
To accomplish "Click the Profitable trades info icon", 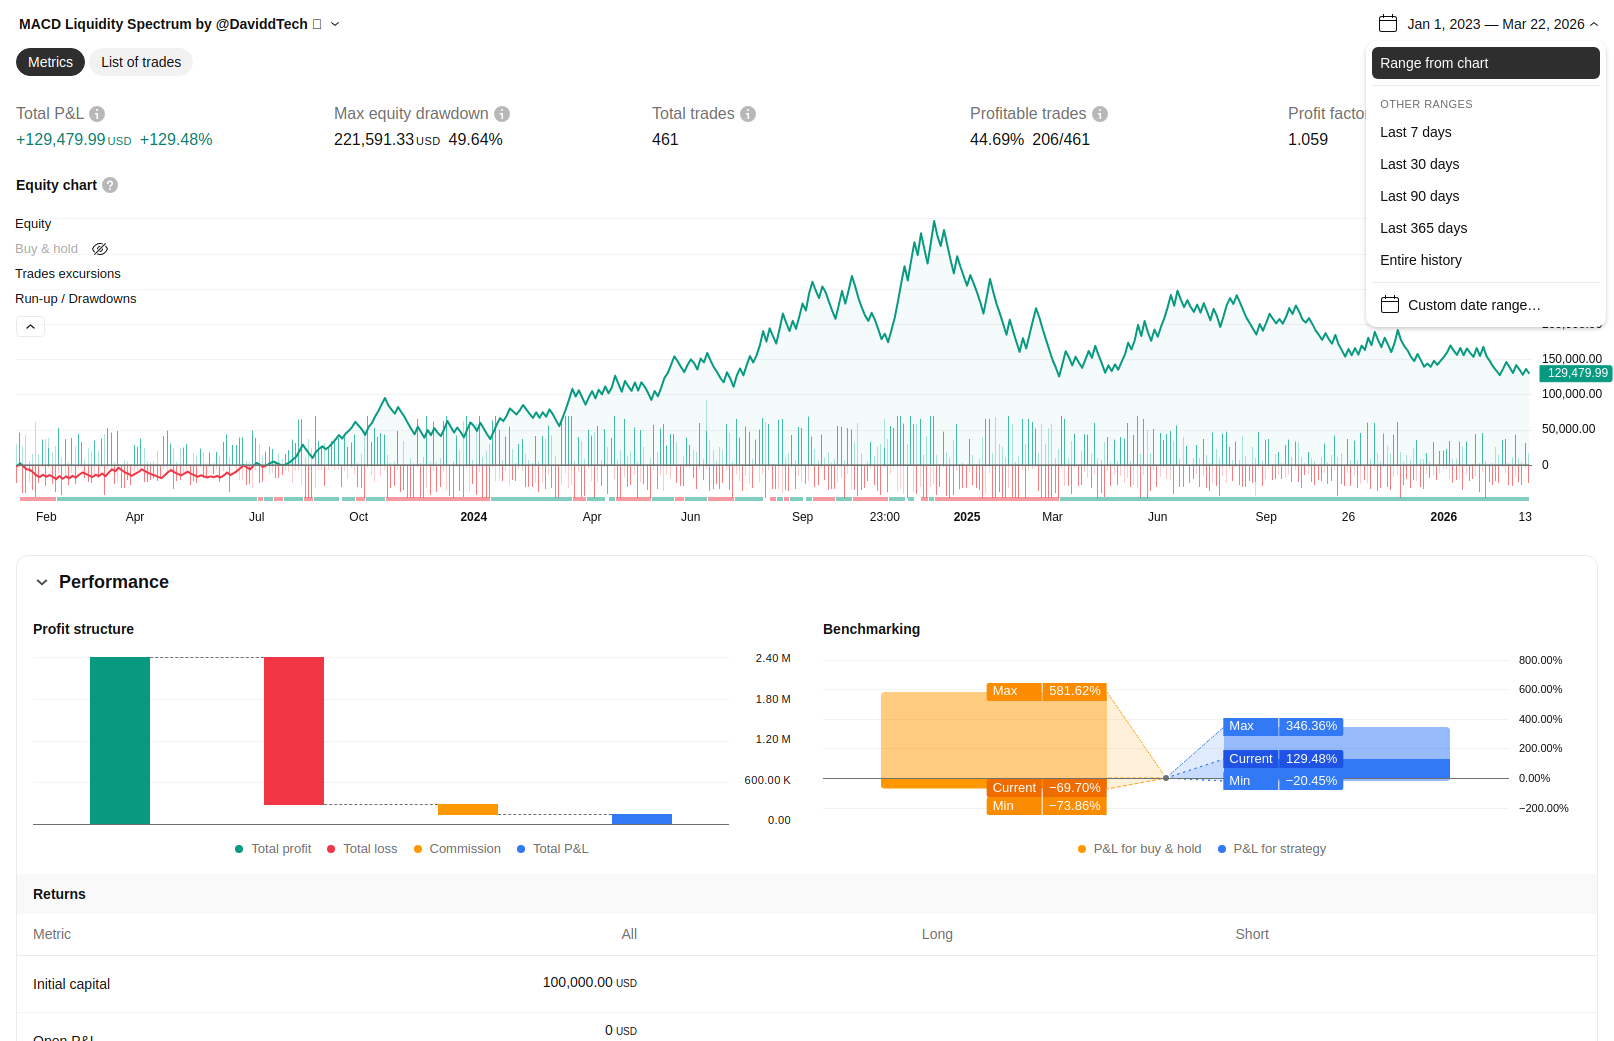I will [x=1100, y=114].
